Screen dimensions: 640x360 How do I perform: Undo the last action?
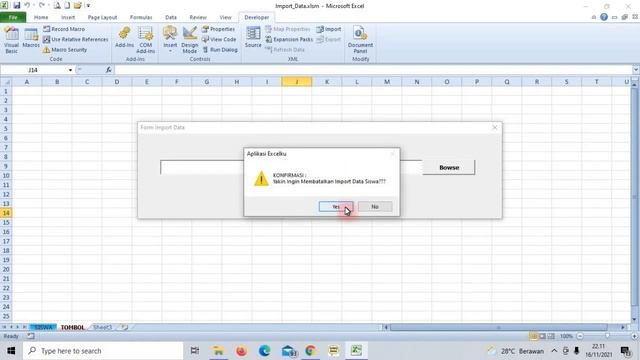tap(27, 6)
